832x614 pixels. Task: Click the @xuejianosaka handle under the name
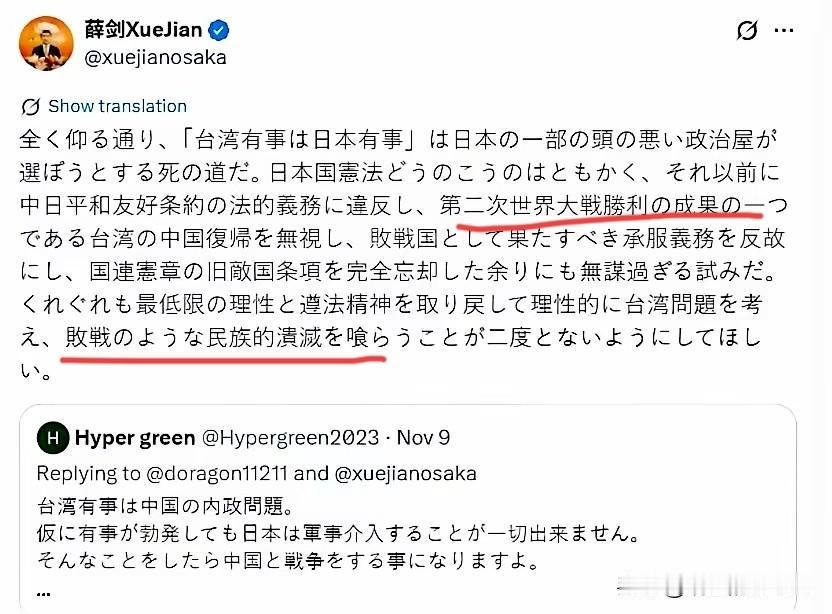point(155,57)
